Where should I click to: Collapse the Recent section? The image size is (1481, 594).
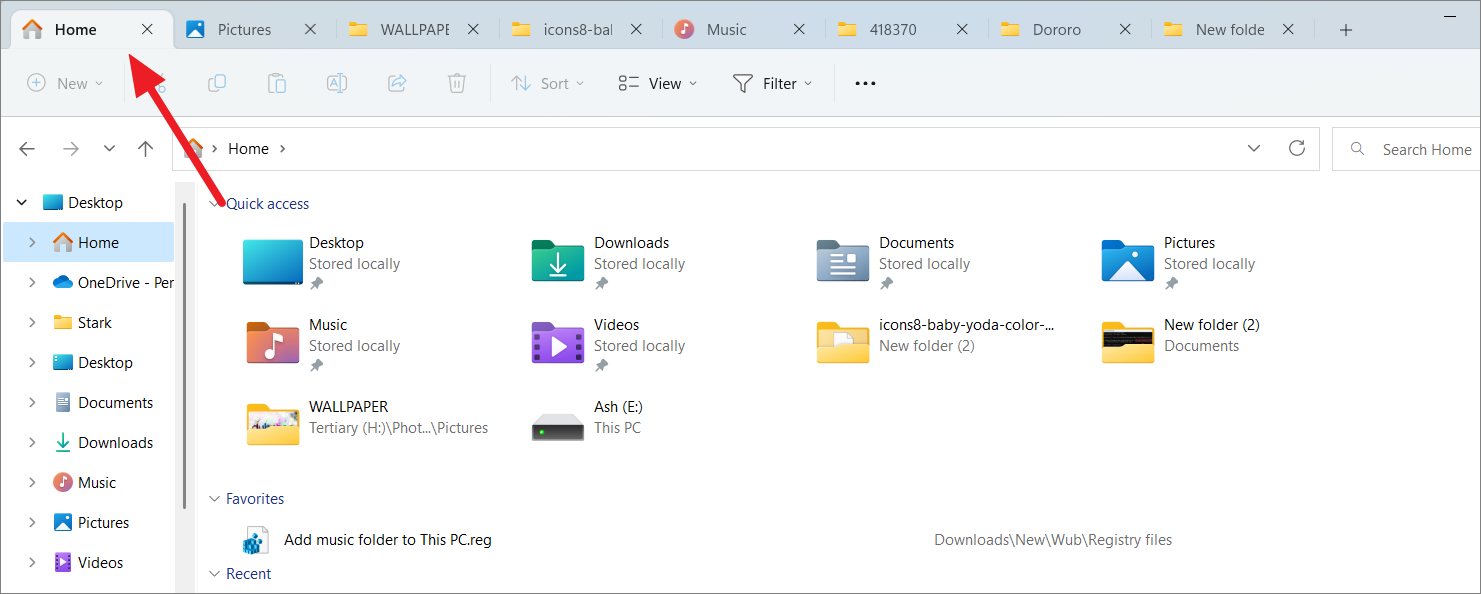213,574
